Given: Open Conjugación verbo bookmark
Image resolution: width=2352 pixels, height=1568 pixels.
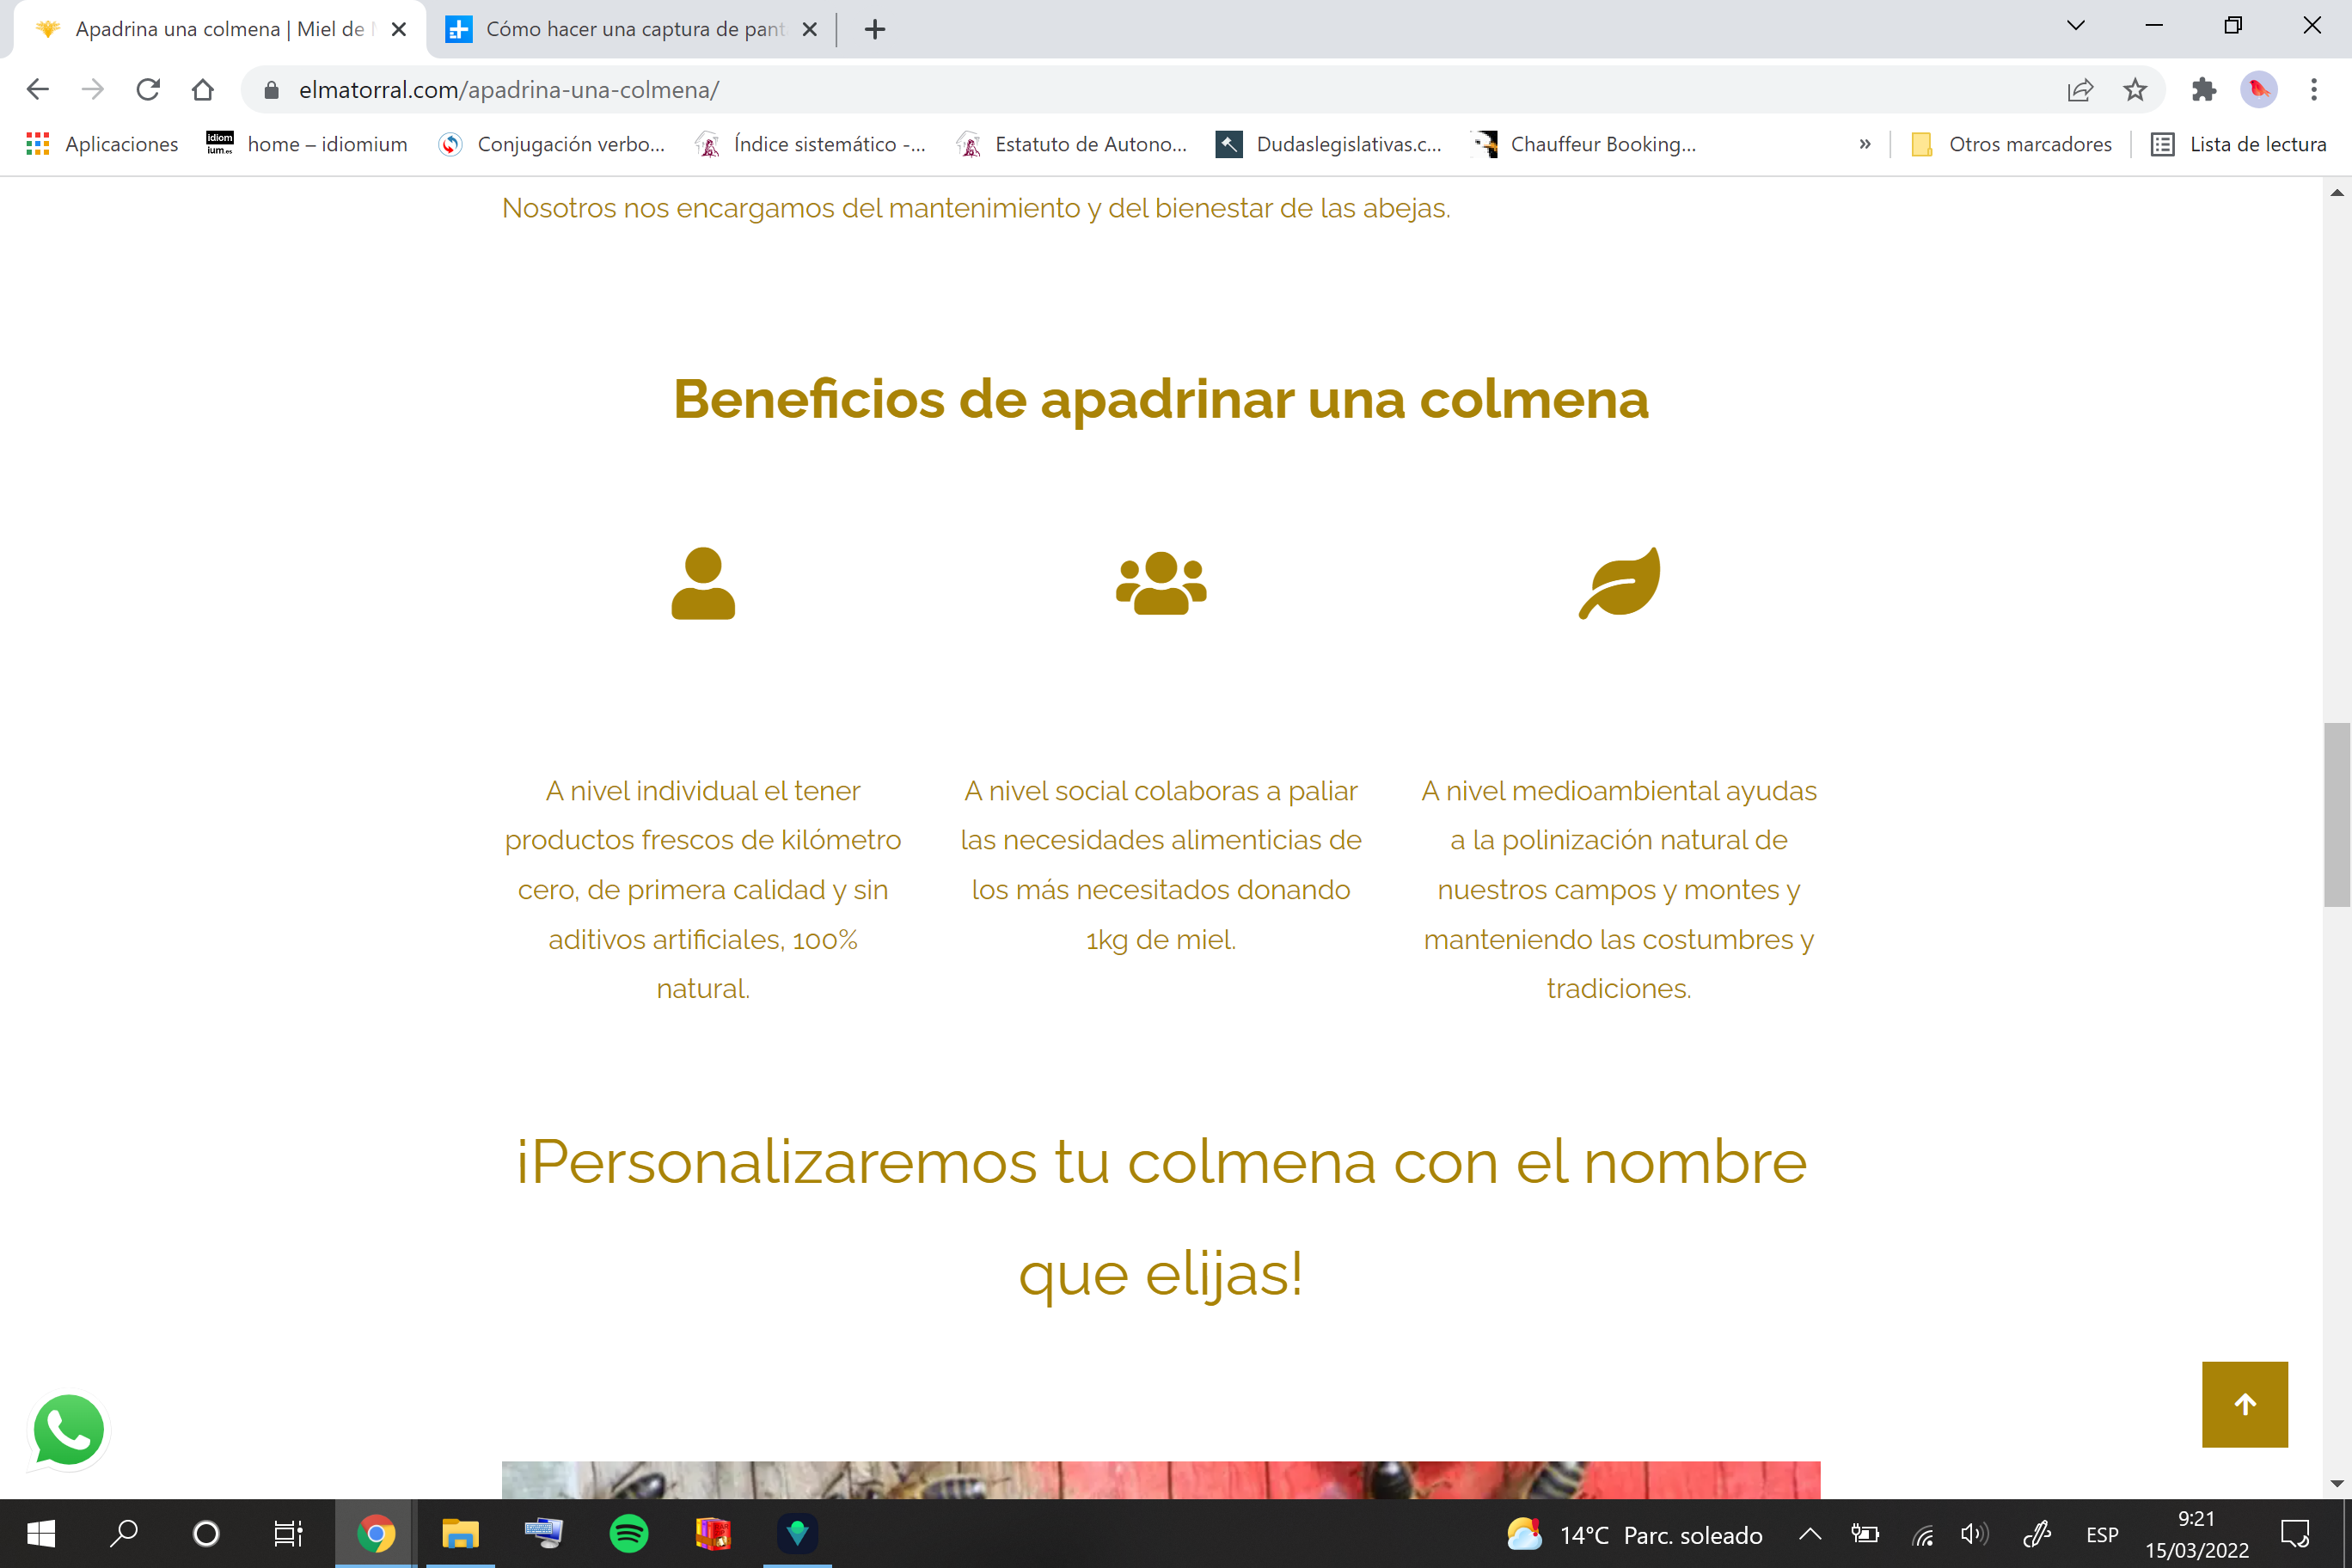Looking at the screenshot, I should tap(552, 144).
